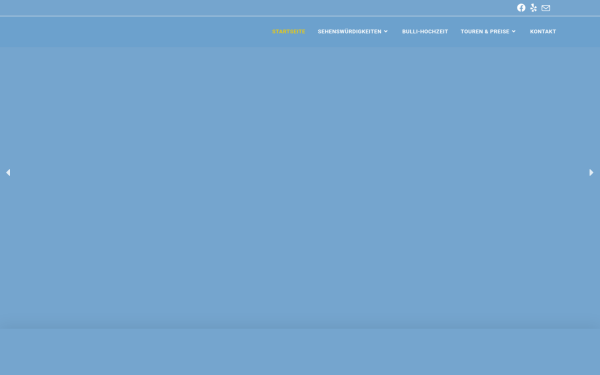This screenshot has height=375, width=600.
Task: Go to previous slide arrow
Action: [8, 173]
